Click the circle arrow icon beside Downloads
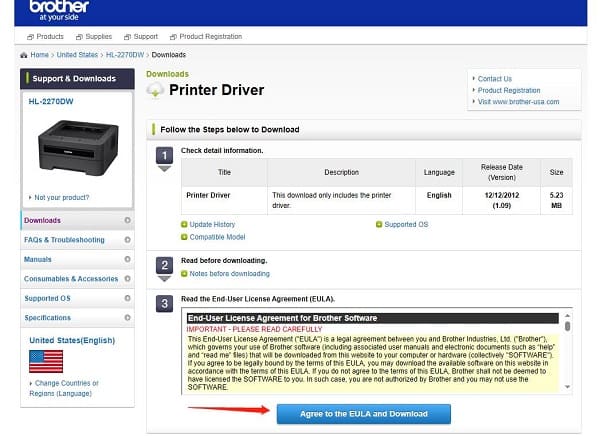Screen dimensions: 600x436 coord(127,220)
